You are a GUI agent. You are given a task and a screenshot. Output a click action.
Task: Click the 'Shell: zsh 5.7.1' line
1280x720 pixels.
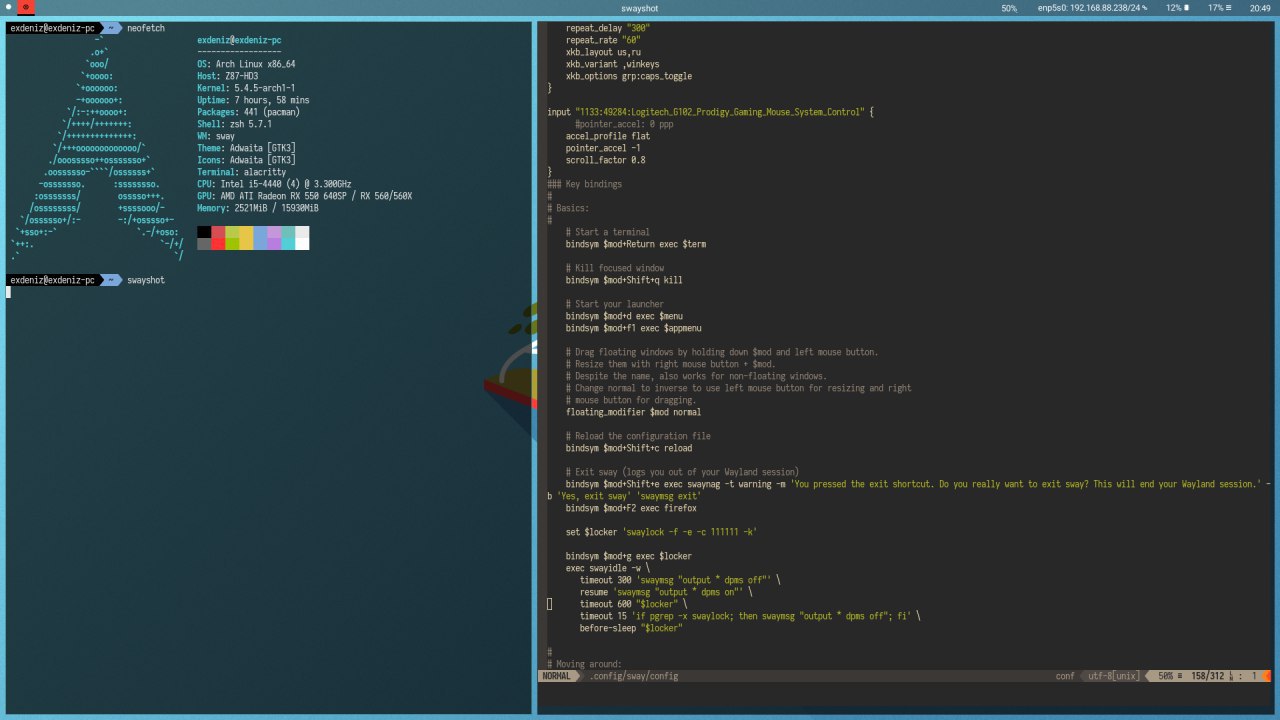tap(234, 124)
